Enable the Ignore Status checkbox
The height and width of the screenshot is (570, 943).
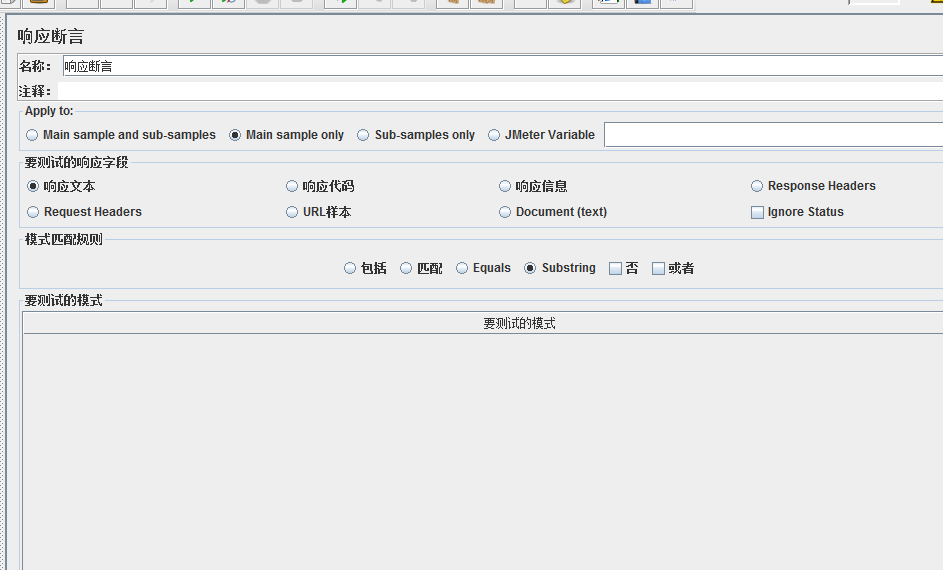click(758, 212)
